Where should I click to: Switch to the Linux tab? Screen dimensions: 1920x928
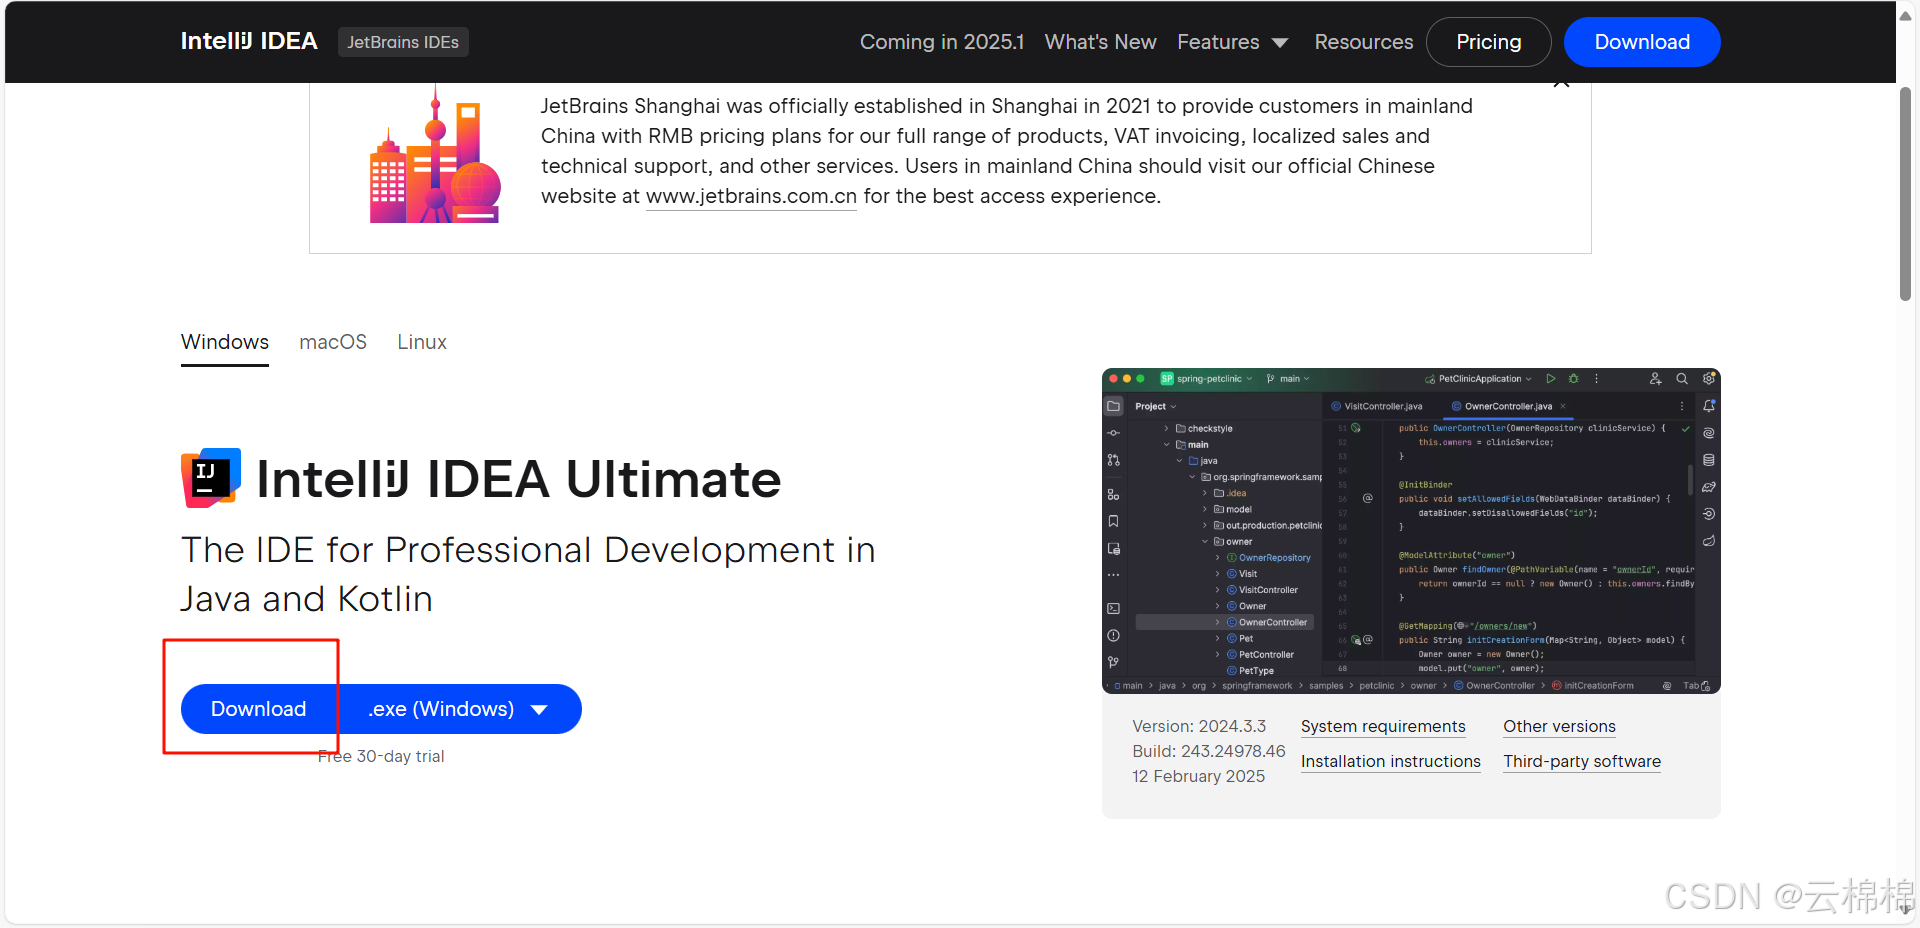(x=422, y=342)
